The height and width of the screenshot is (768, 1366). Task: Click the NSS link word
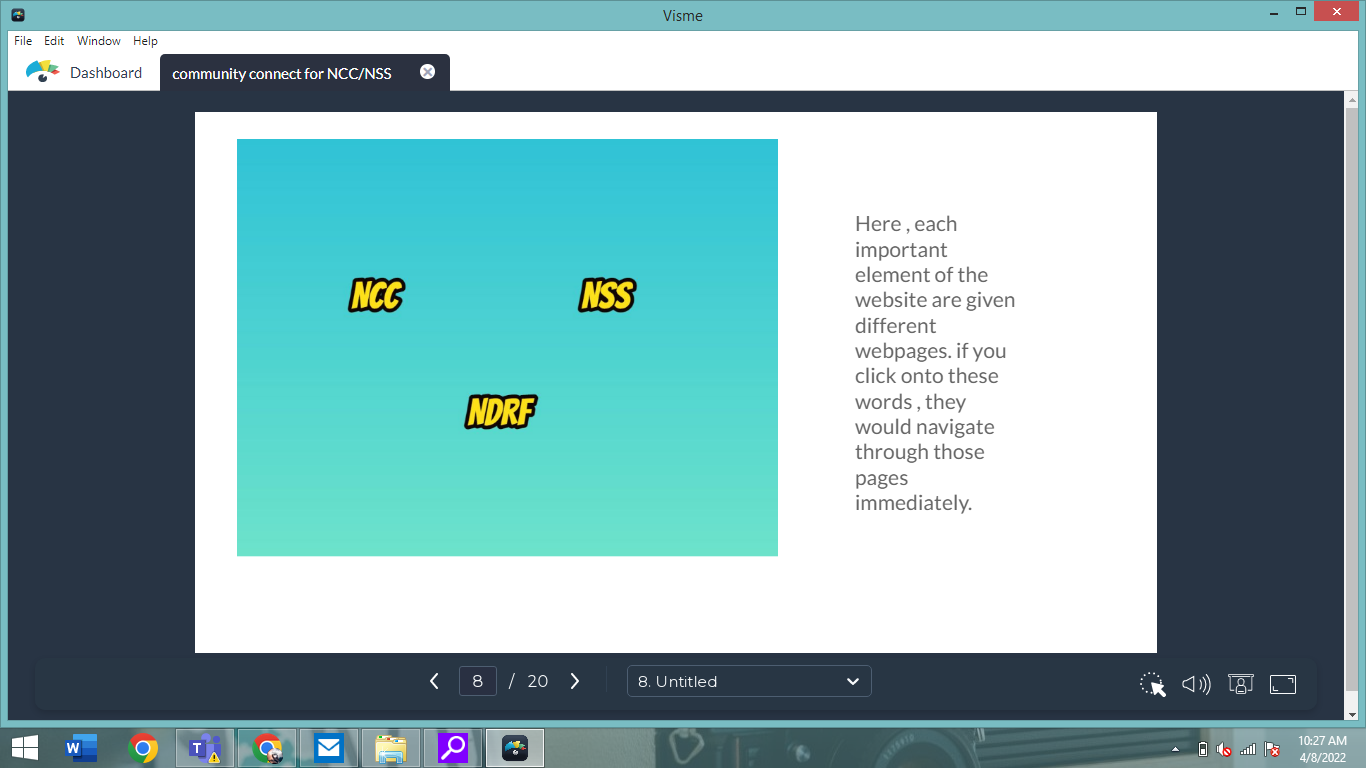pos(607,295)
